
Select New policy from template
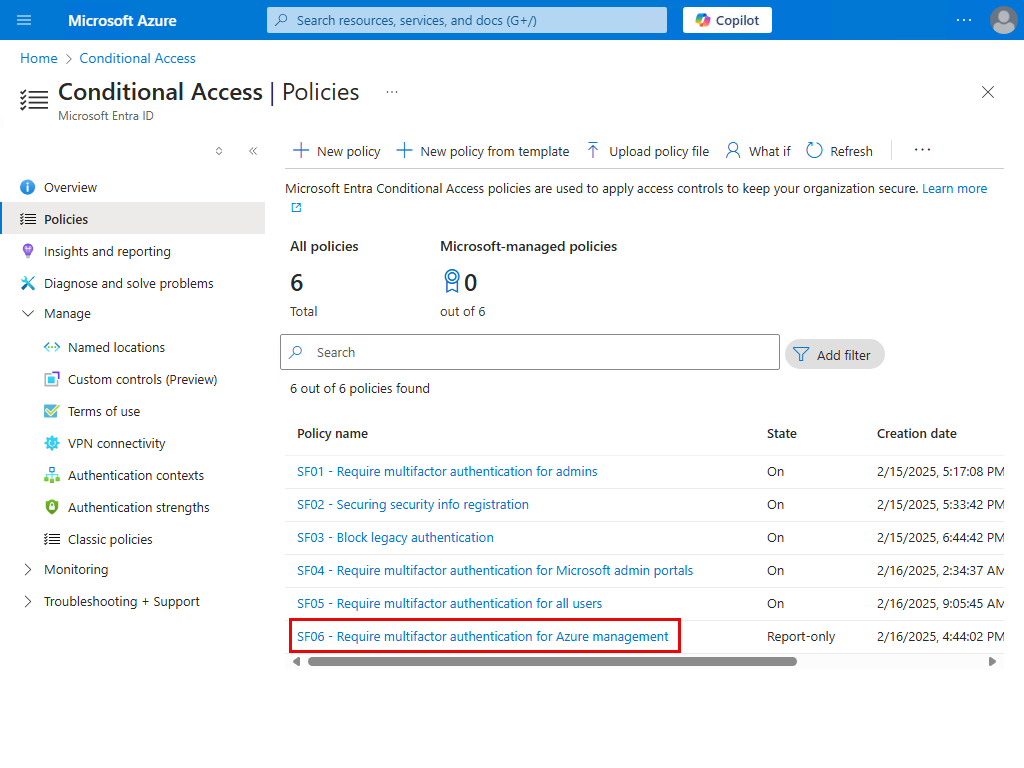coord(483,151)
